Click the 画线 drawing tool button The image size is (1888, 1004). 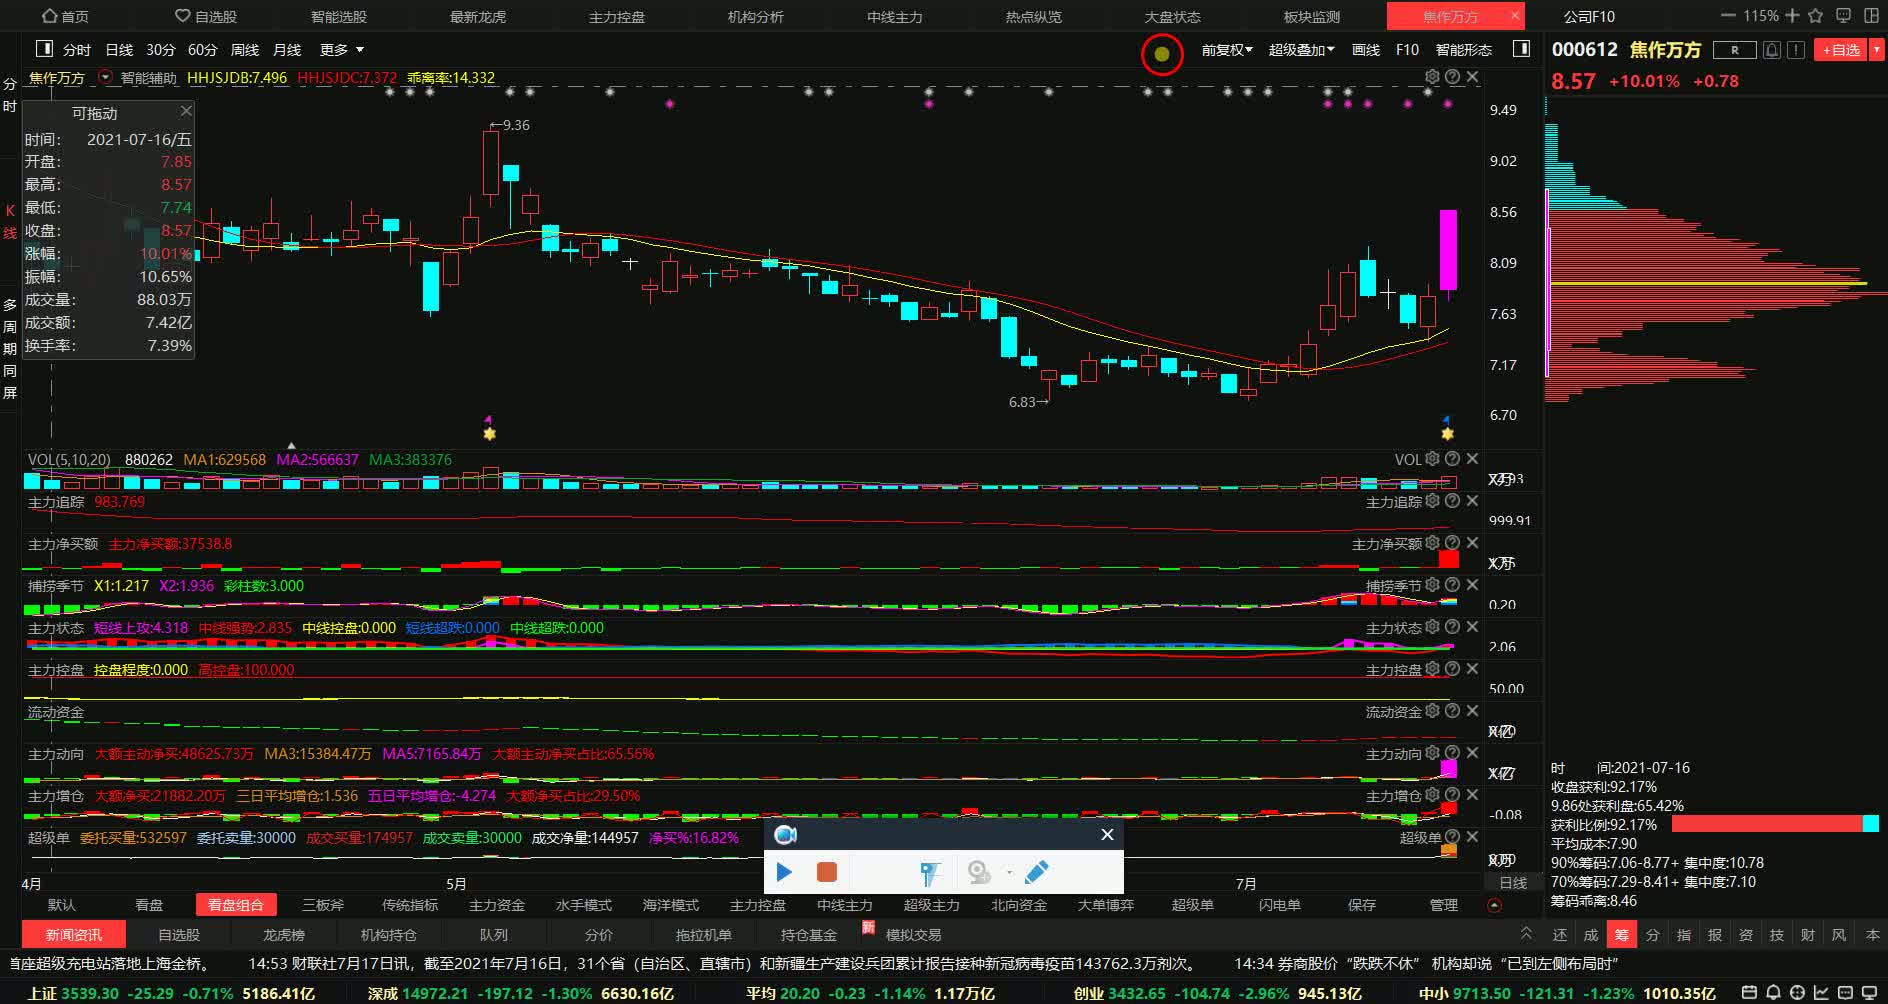click(x=1366, y=50)
